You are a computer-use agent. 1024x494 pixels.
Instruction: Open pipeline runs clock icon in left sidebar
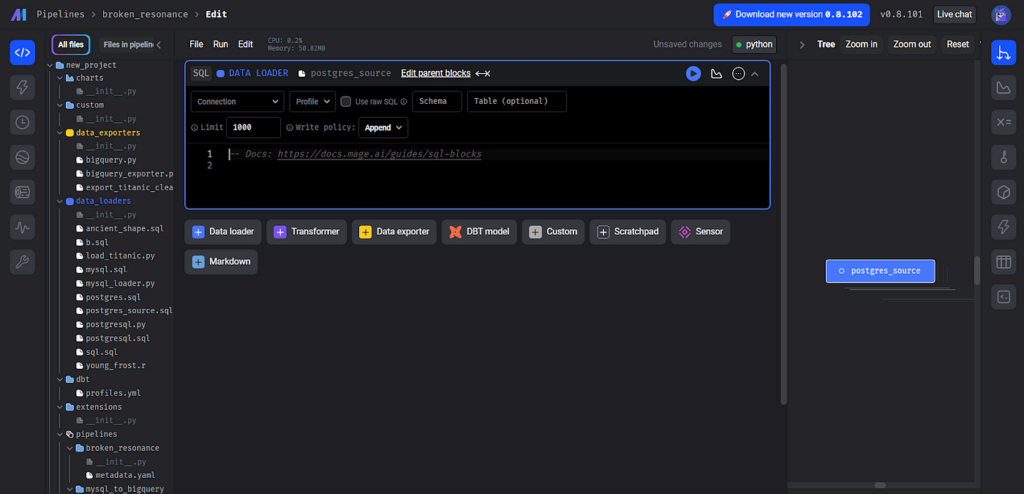(22, 122)
